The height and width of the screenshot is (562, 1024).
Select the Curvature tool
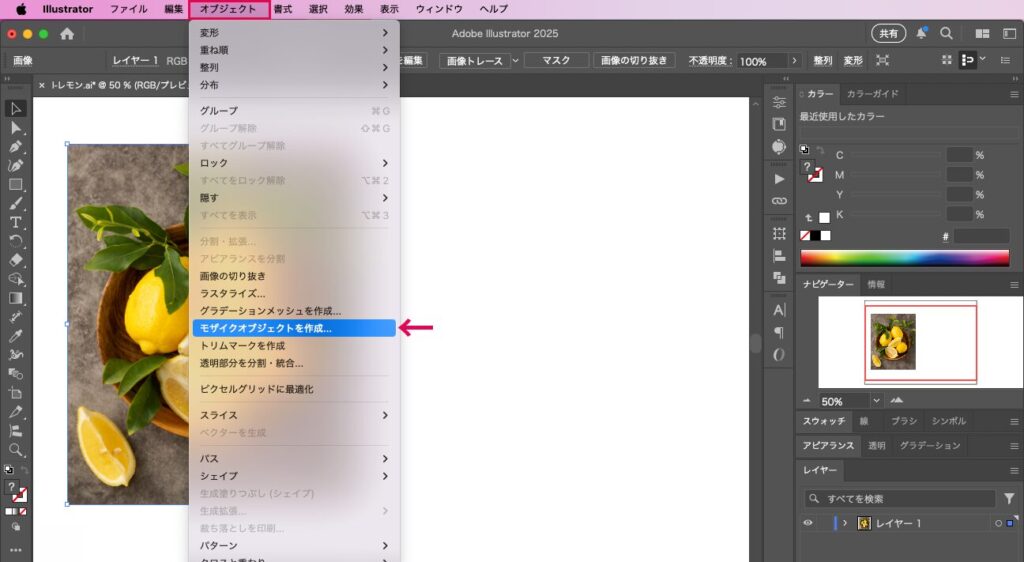pos(16,166)
